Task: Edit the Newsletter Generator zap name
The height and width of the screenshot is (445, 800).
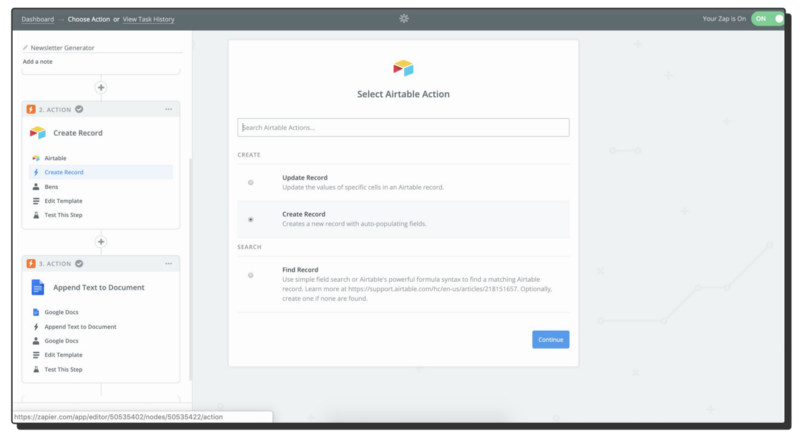Action: [x=62, y=47]
